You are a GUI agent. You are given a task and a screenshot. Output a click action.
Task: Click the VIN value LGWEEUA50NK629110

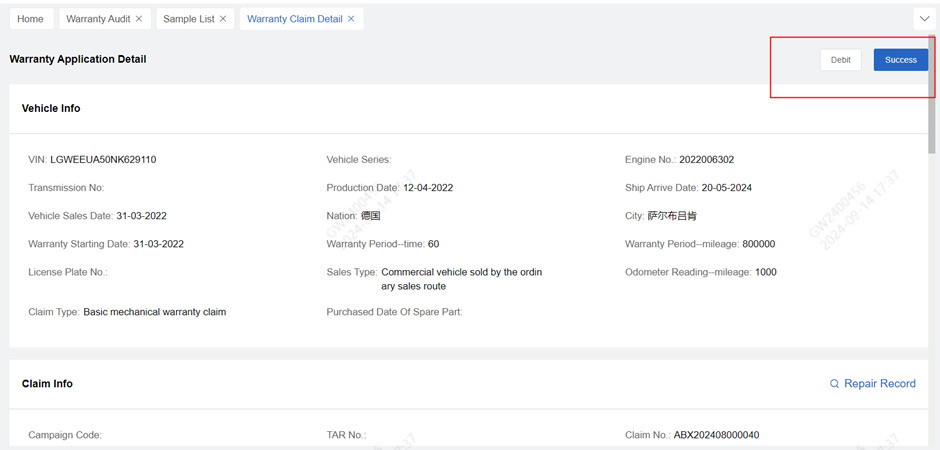click(104, 159)
